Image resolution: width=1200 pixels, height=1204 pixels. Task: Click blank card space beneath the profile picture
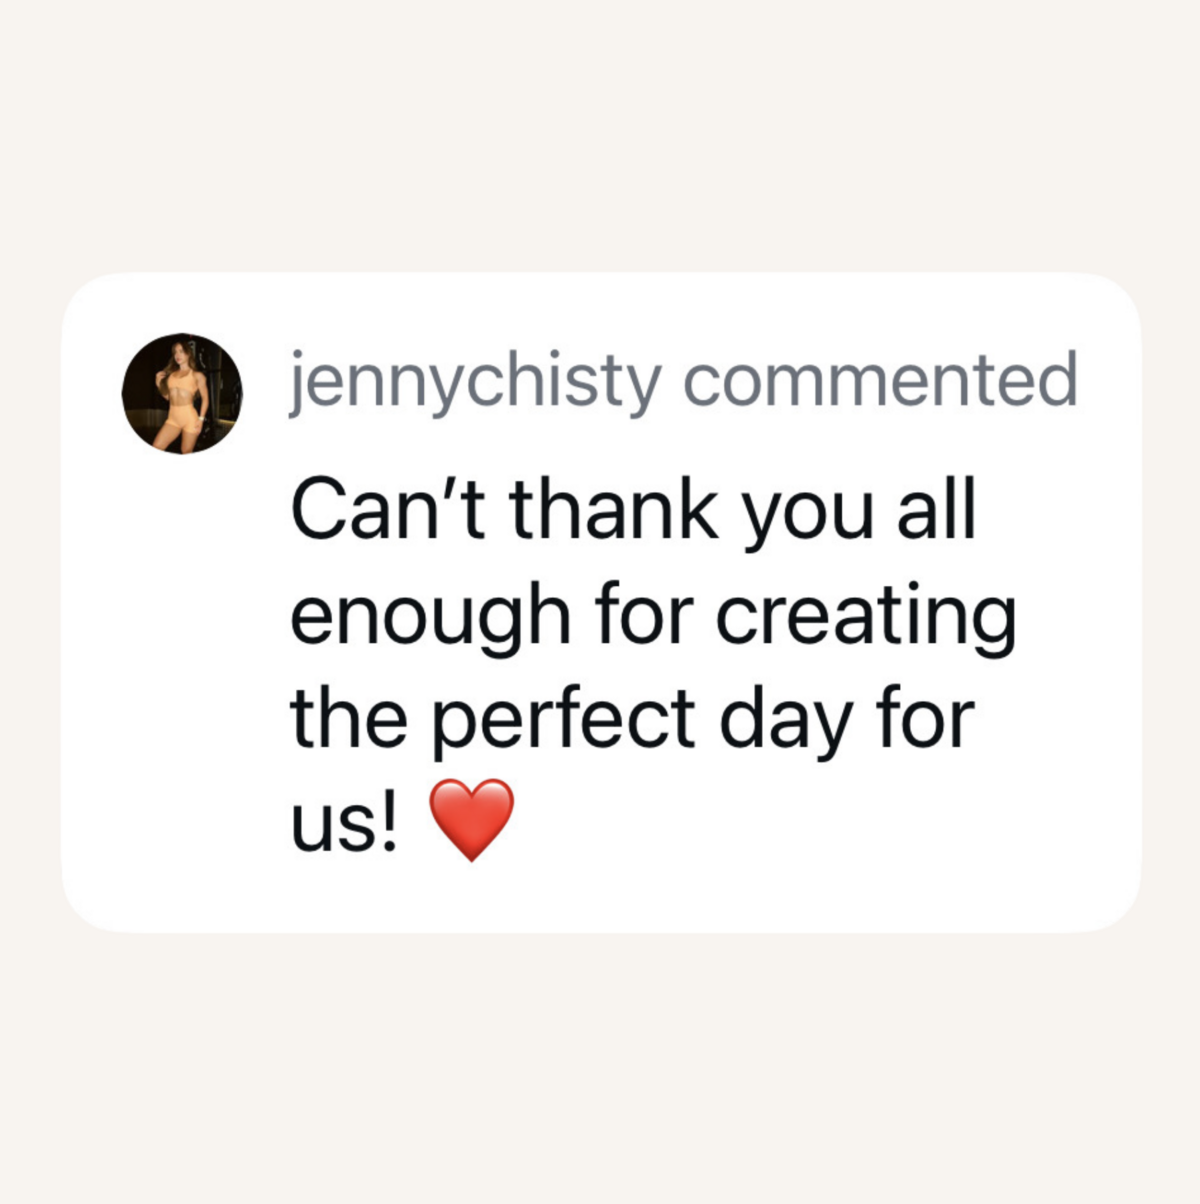(180, 650)
